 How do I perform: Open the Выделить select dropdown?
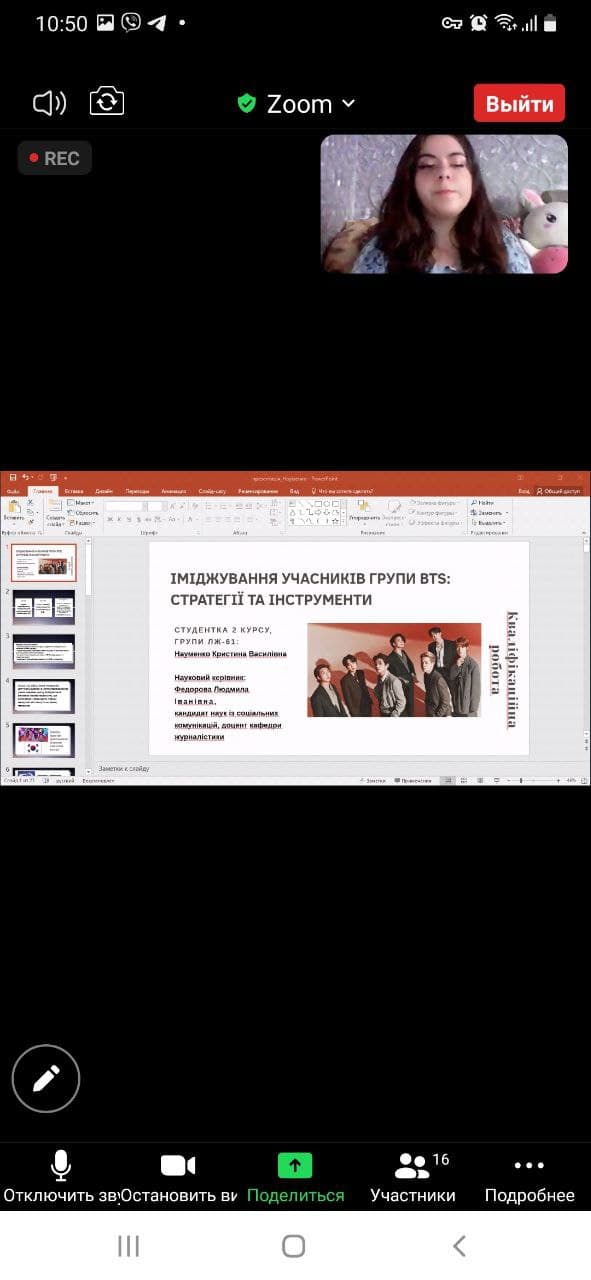[489, 522]
